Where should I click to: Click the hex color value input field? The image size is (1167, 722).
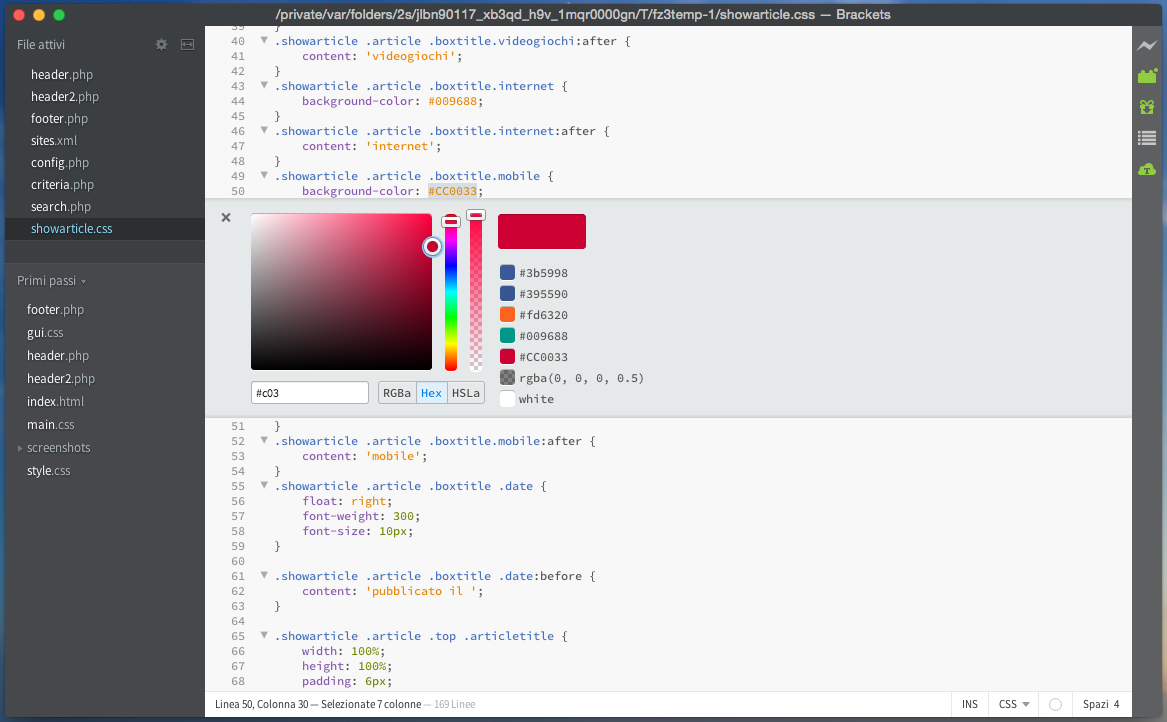[310, 393]
